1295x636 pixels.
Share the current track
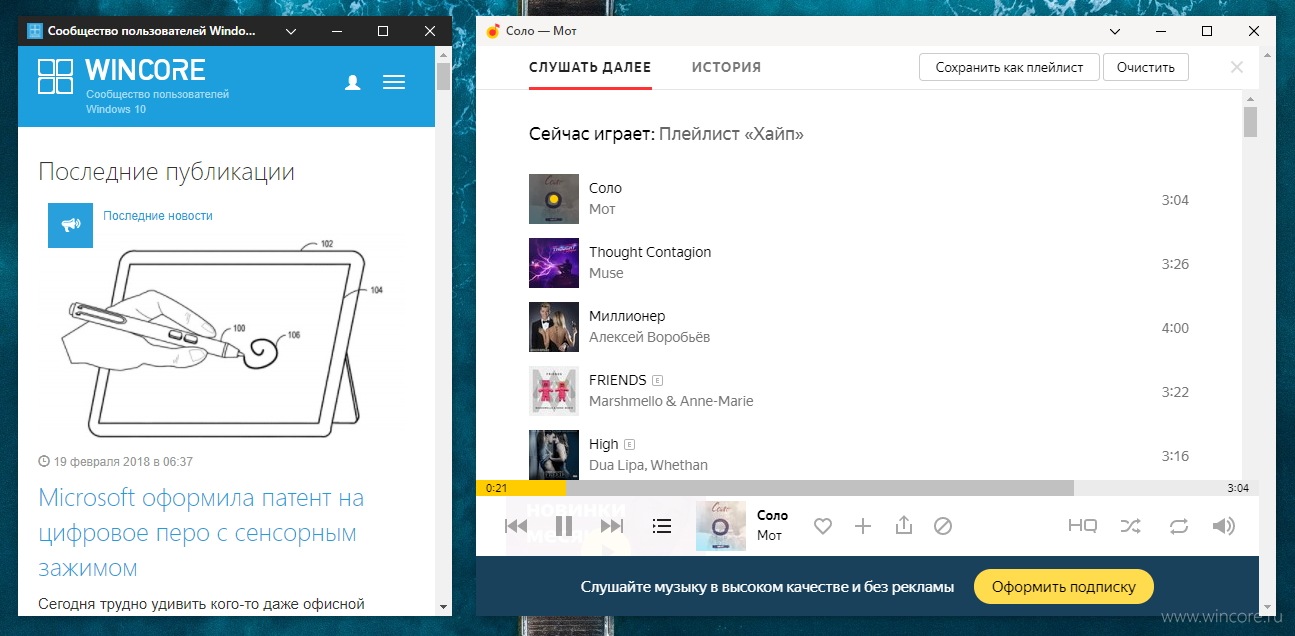point(904,525)
